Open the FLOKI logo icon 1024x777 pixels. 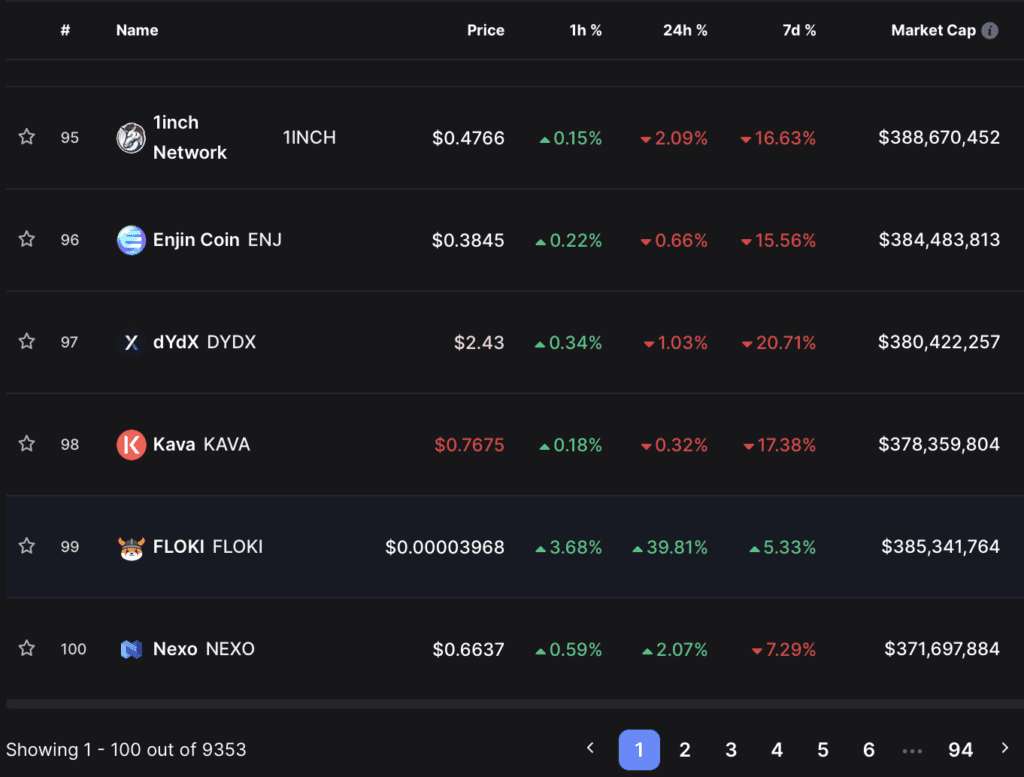(131, 547)
